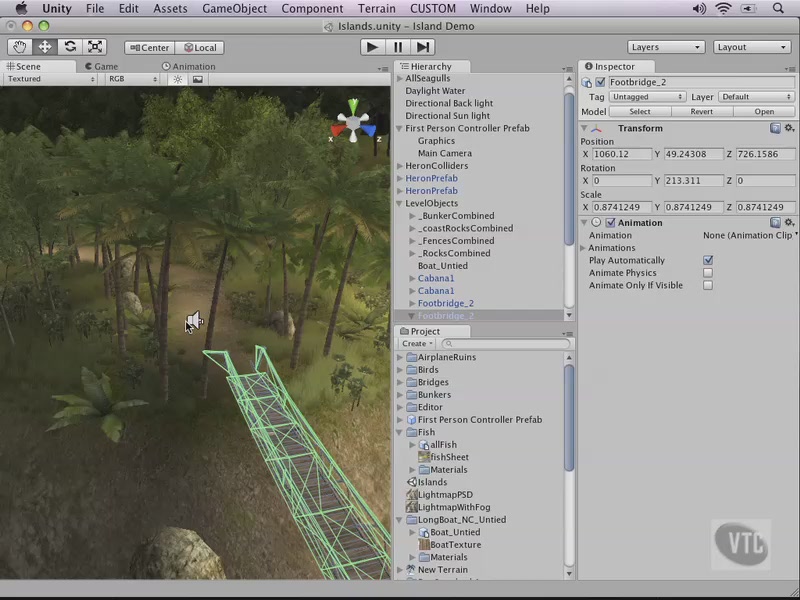This screenshot has width=800, height=600.
Task: Select the Hand tool in toolbar
Action: tap(20, 47)
